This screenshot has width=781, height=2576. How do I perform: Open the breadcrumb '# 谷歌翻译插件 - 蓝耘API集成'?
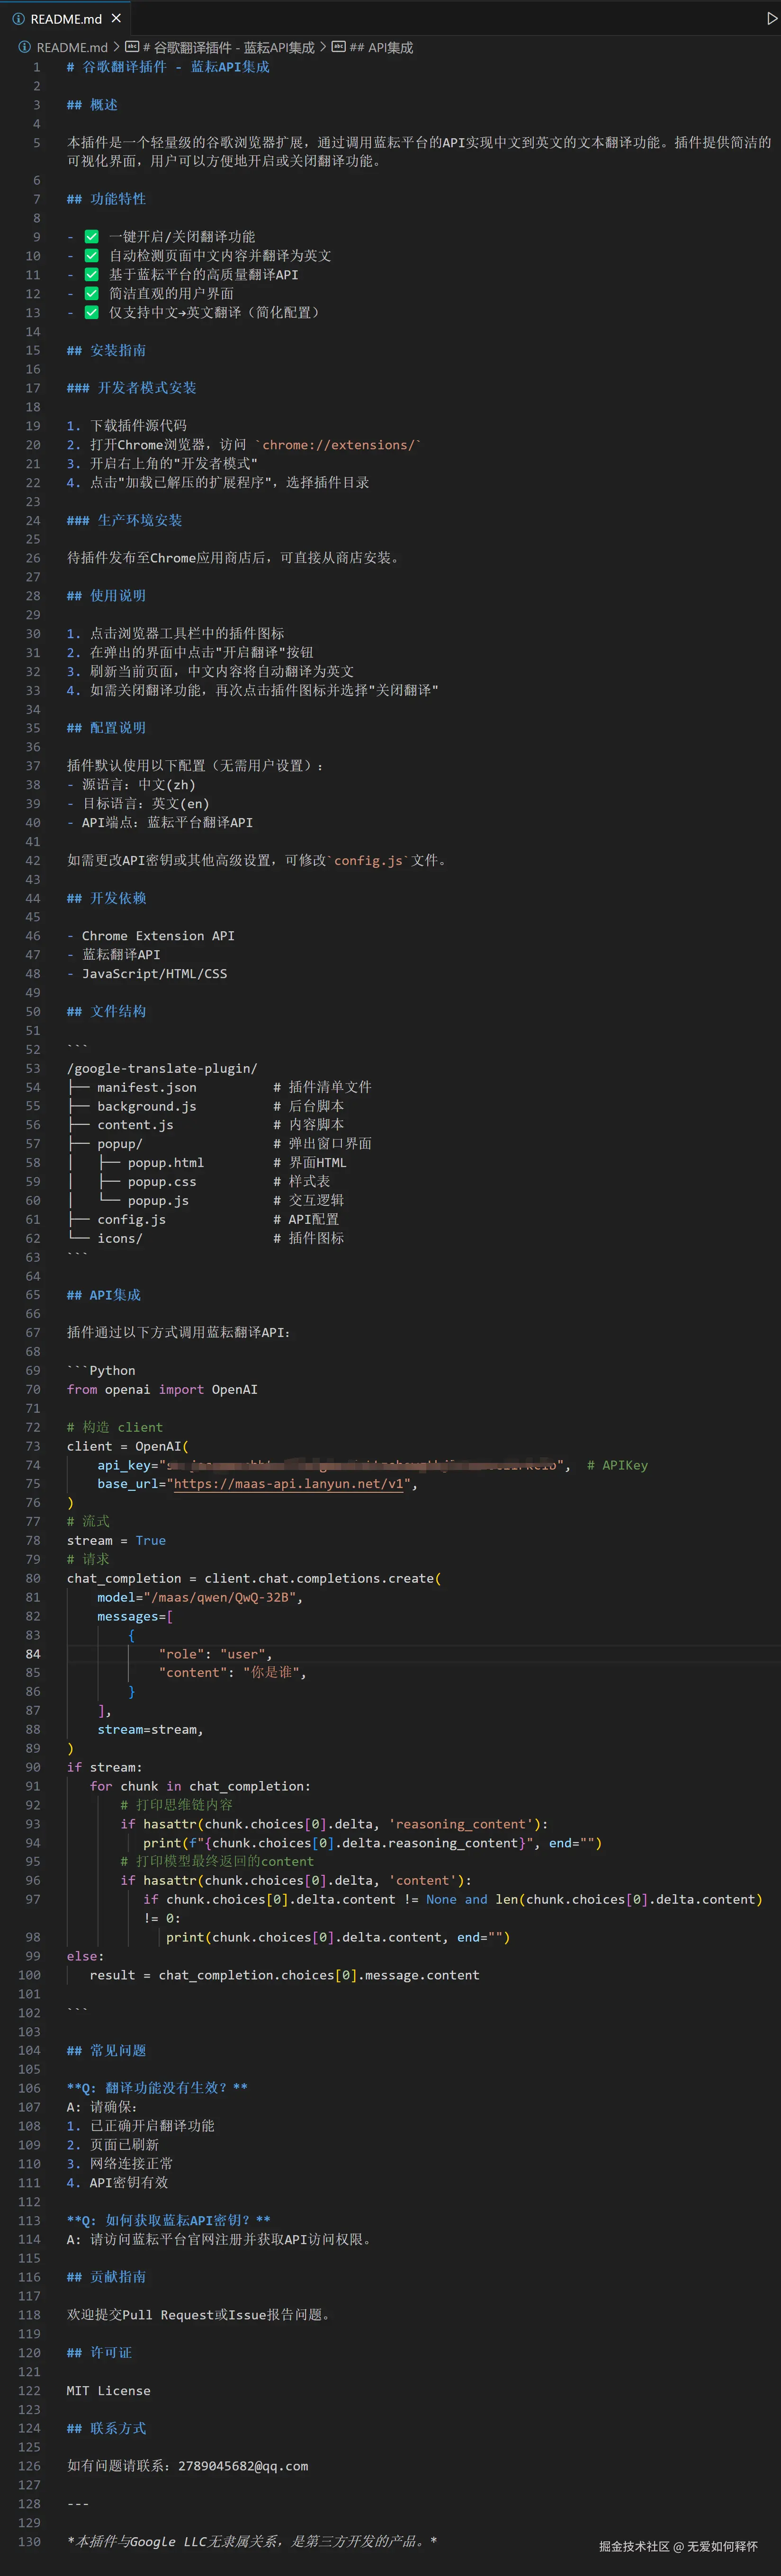229,47
